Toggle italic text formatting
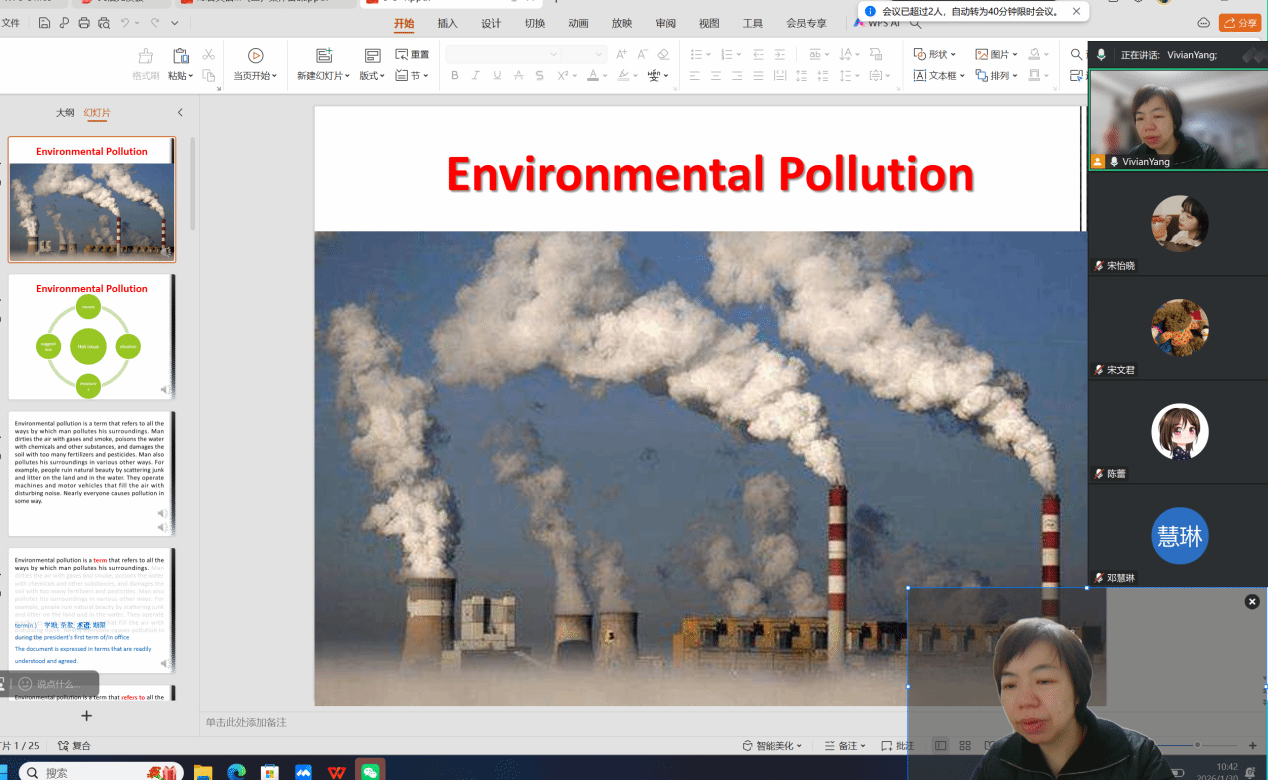 click(475, 75)
